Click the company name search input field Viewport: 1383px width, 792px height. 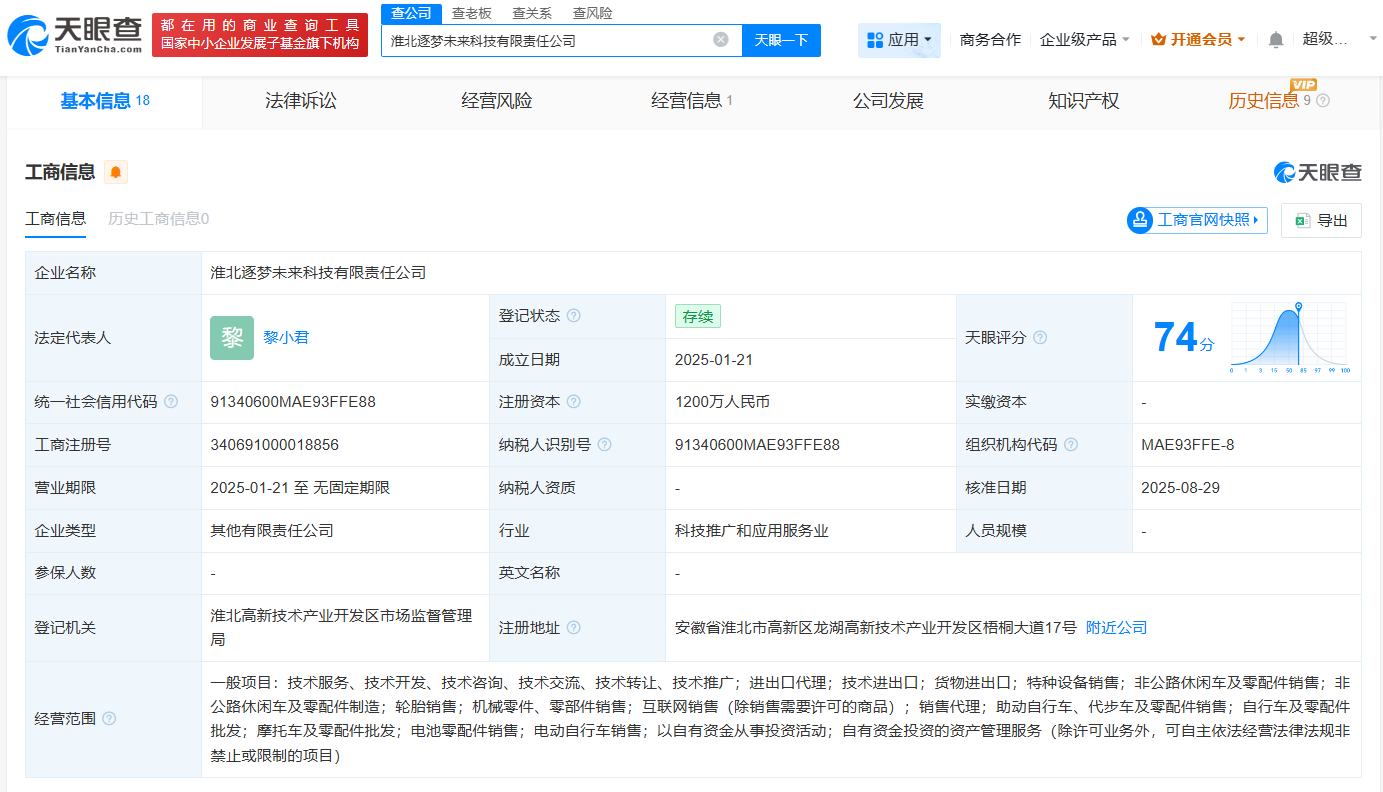[550, 40]
